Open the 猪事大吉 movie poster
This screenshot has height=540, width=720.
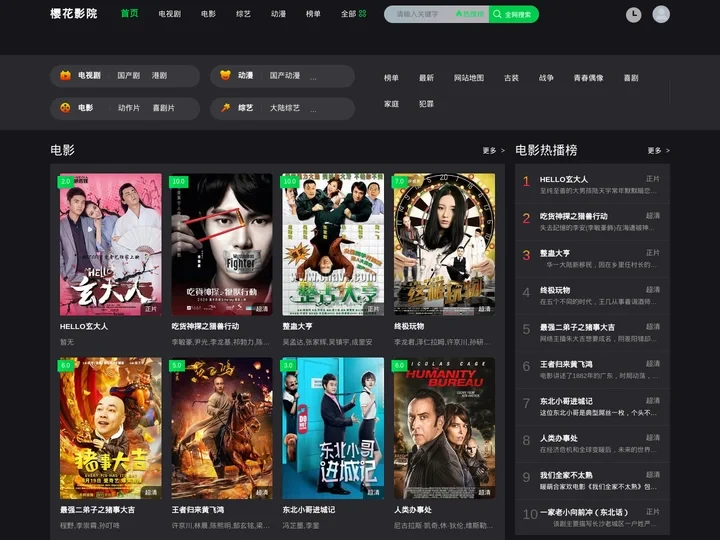pyautogui.click(x=111, y=428)
